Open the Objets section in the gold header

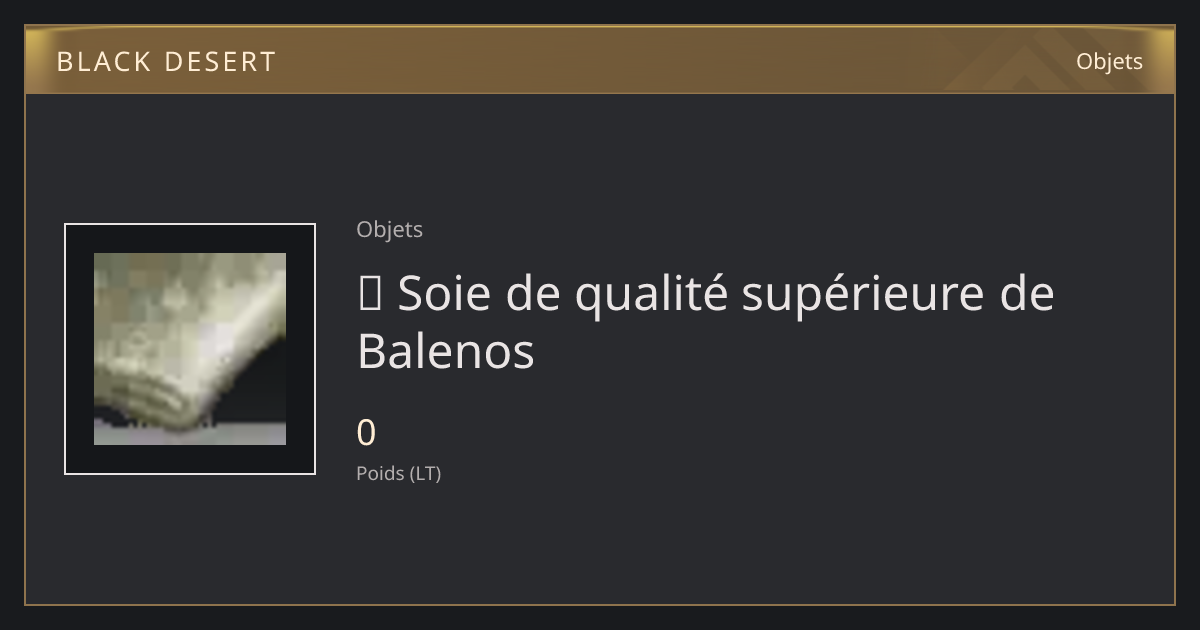1109,61
